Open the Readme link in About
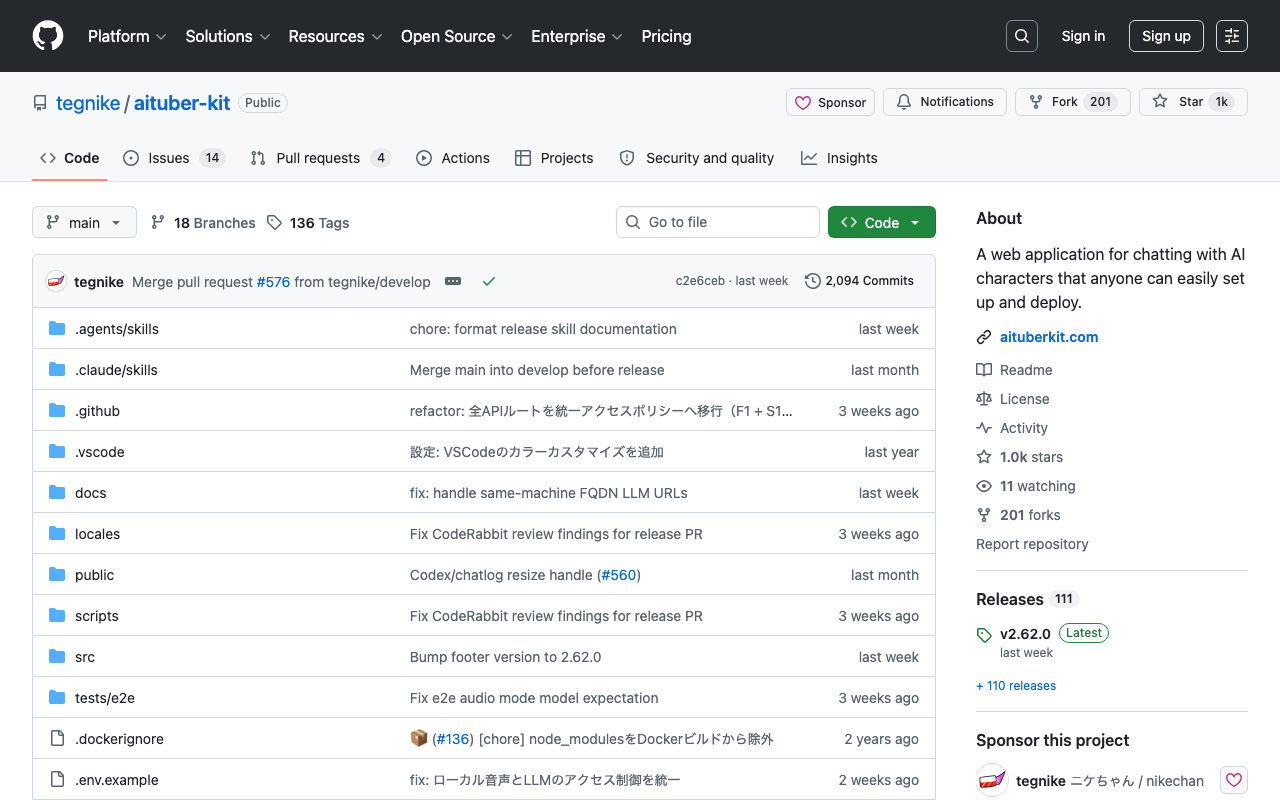 [1014, 370]
